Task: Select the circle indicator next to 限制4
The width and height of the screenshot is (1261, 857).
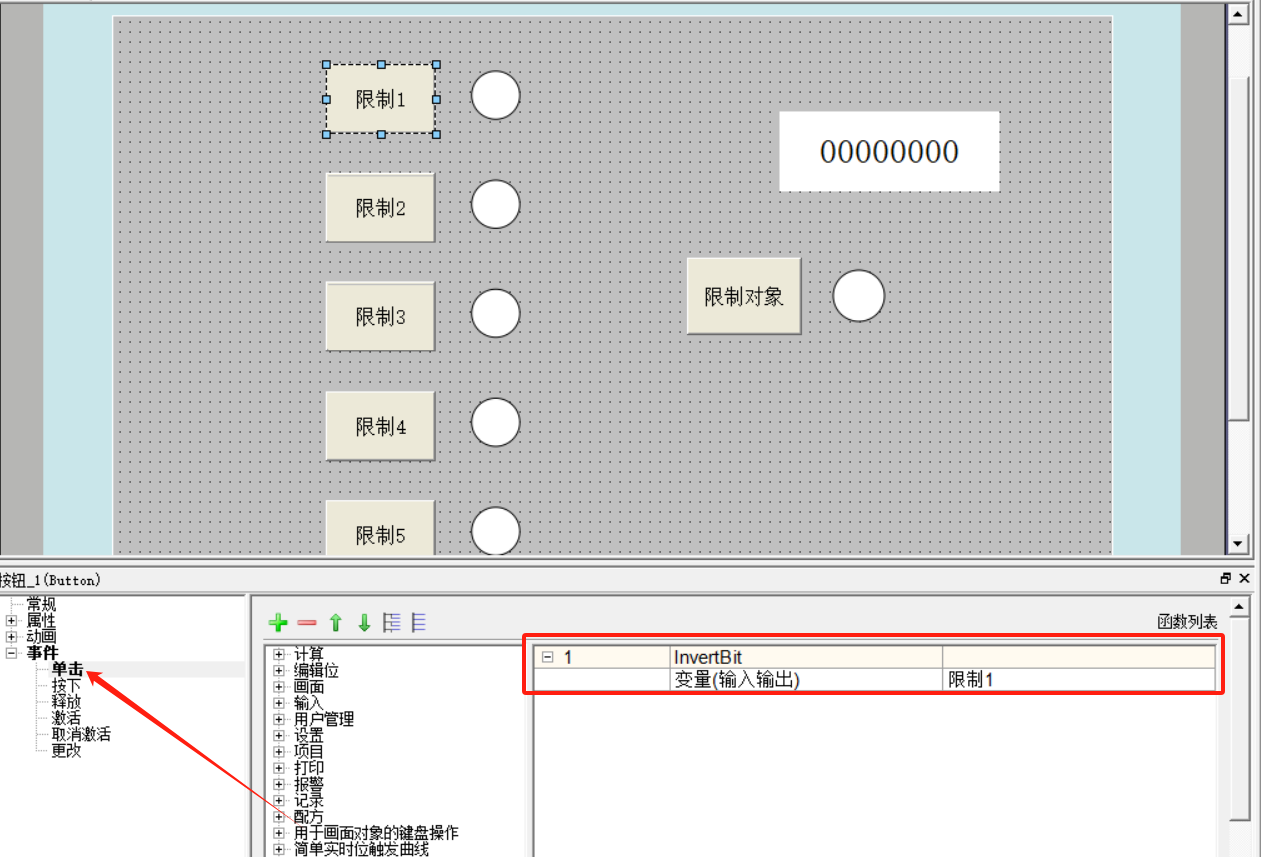Action: (496, 423)
